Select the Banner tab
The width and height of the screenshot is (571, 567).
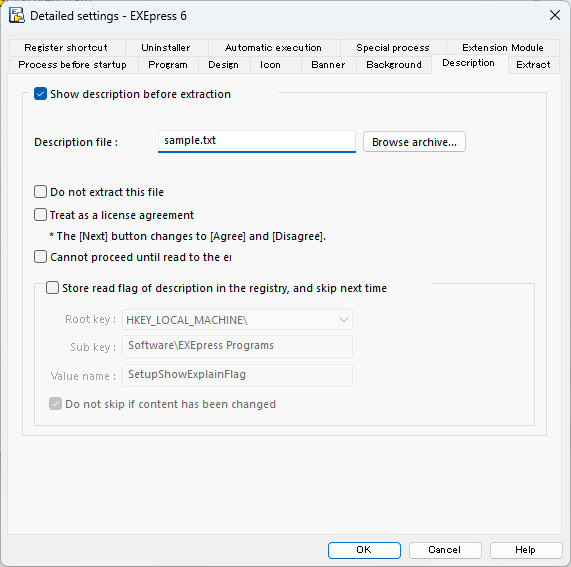328,65
